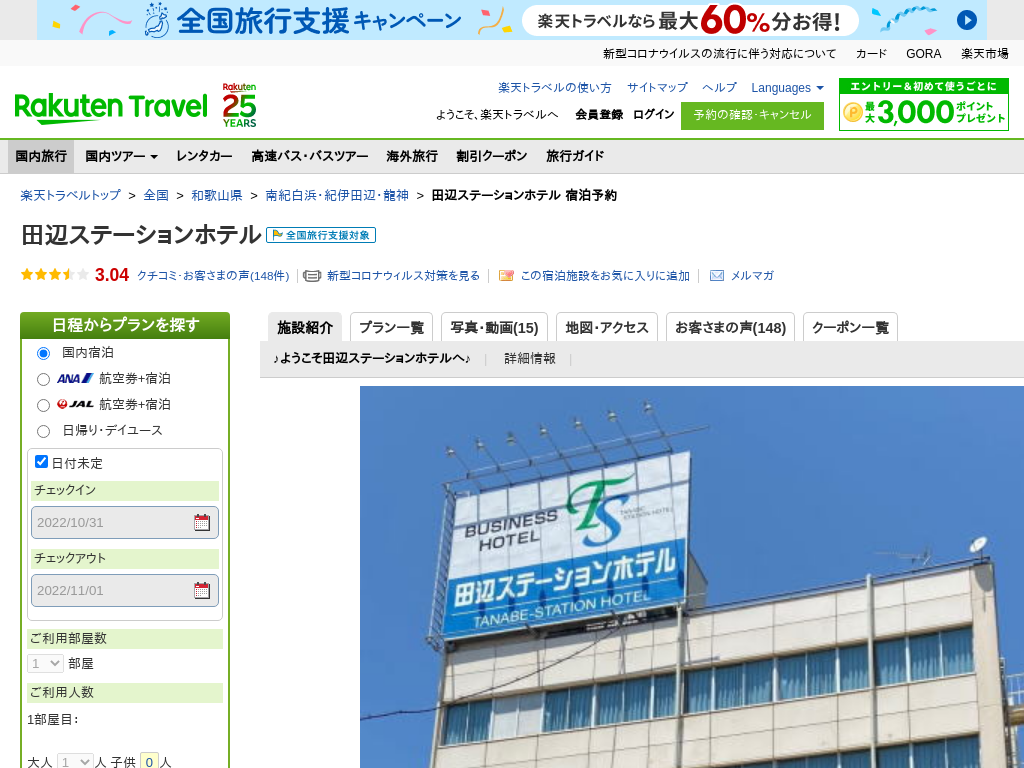Open the GORA link in top bar
1024x768 pixels.
tap(923, 54)
